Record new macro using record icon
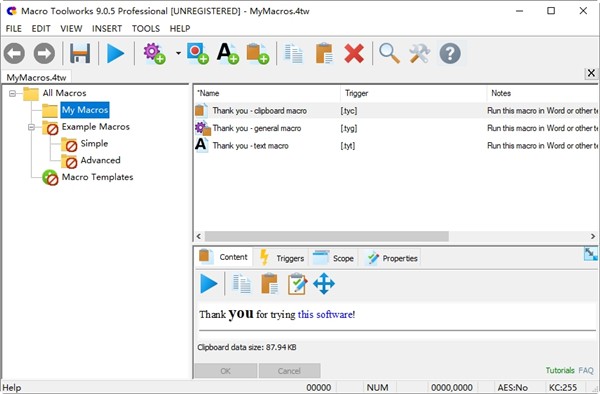Image resolution: width=600 pixels, height=394 pixels. click(x=198, y=53)
